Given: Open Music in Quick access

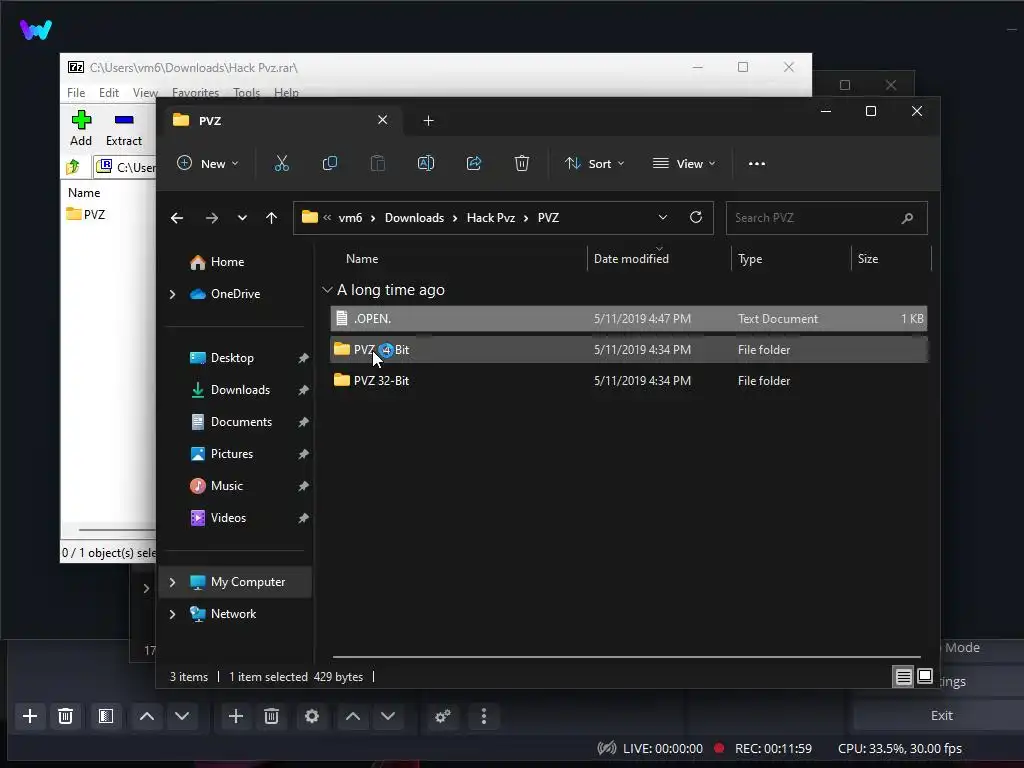Looking at the screenshot, I should 226,486.
